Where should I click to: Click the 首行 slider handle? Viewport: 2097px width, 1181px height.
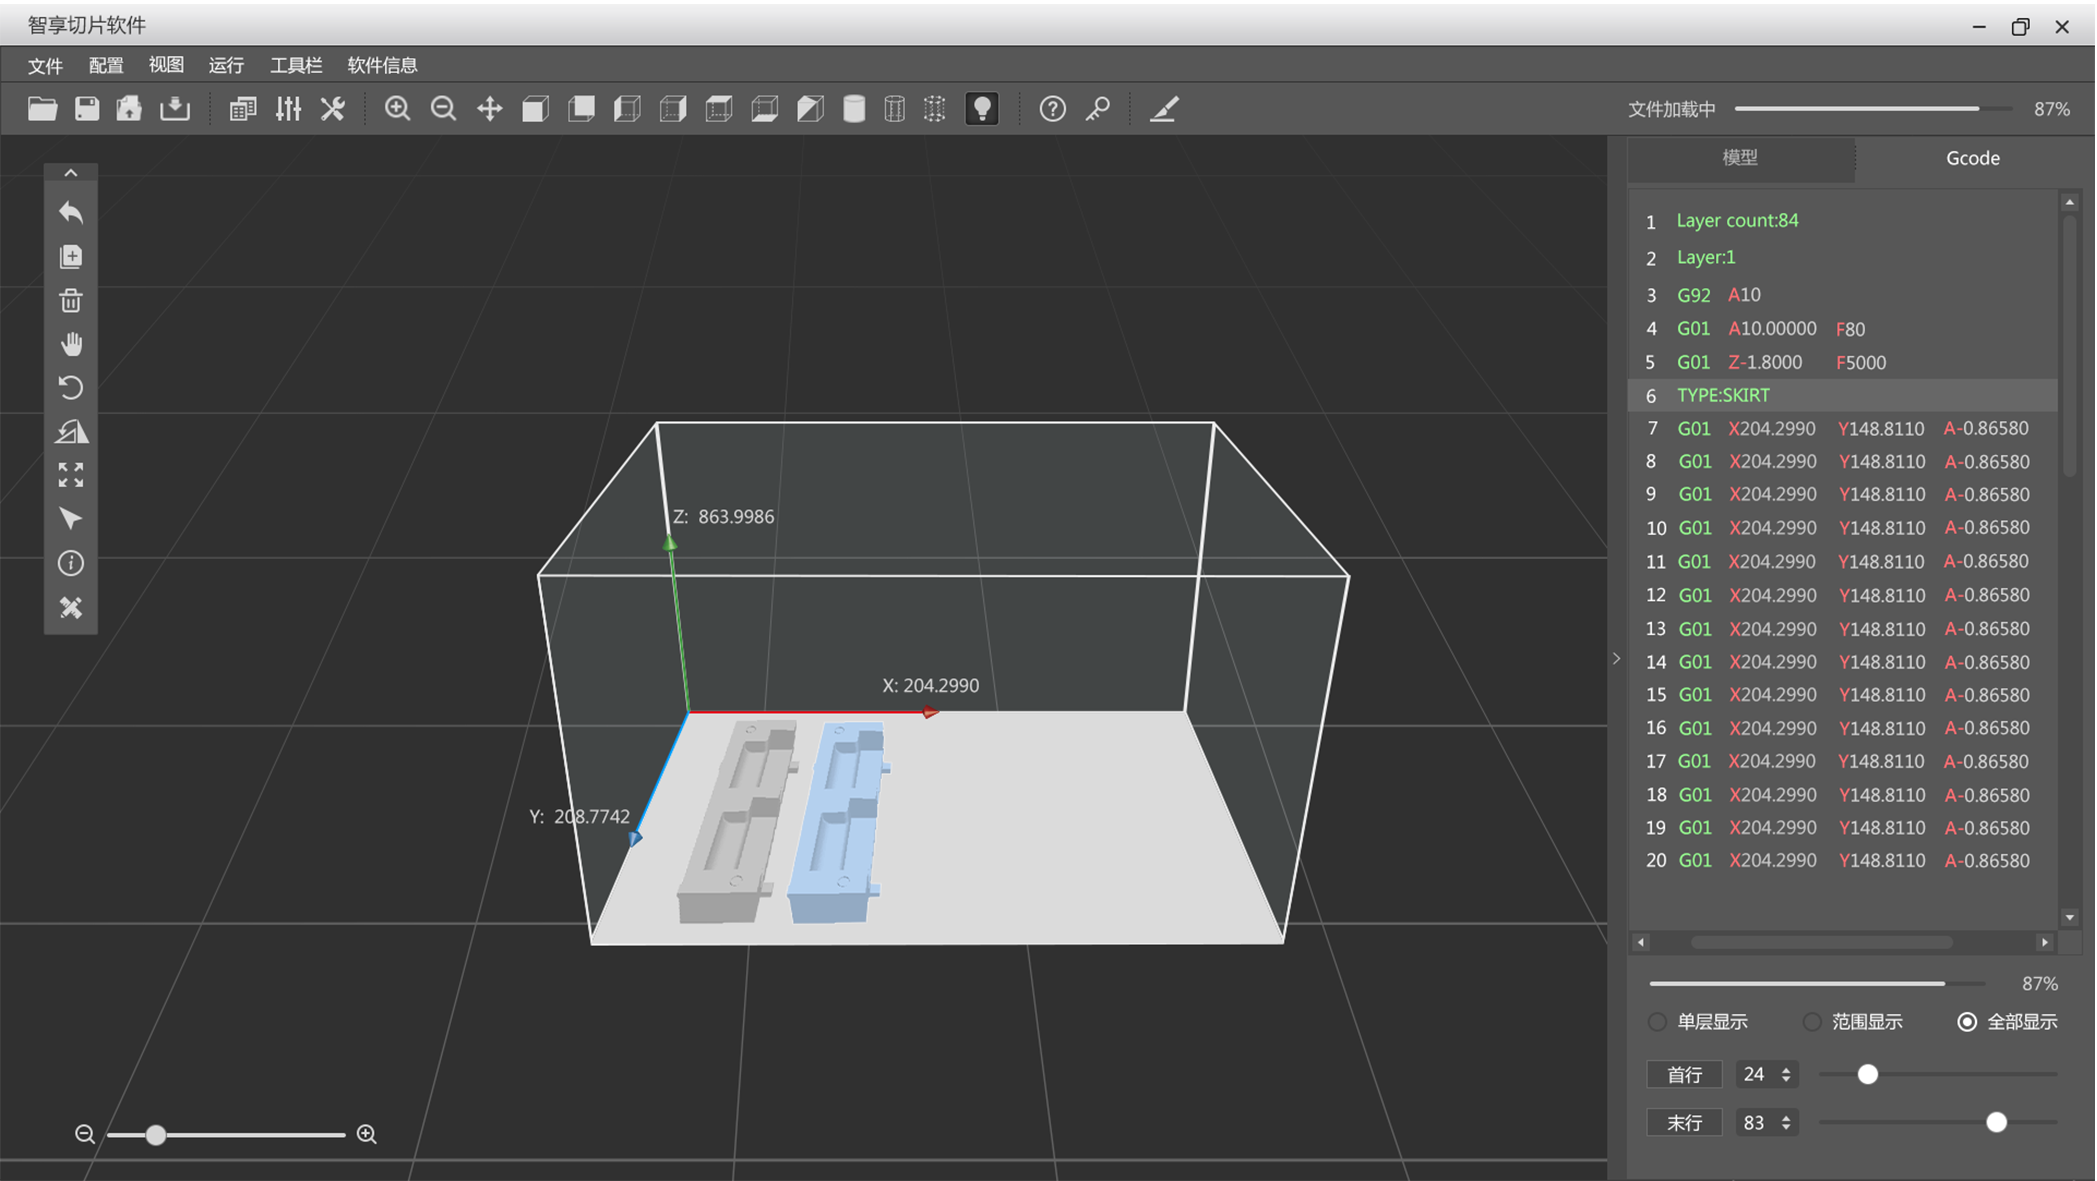[x=1867, y=1075]
